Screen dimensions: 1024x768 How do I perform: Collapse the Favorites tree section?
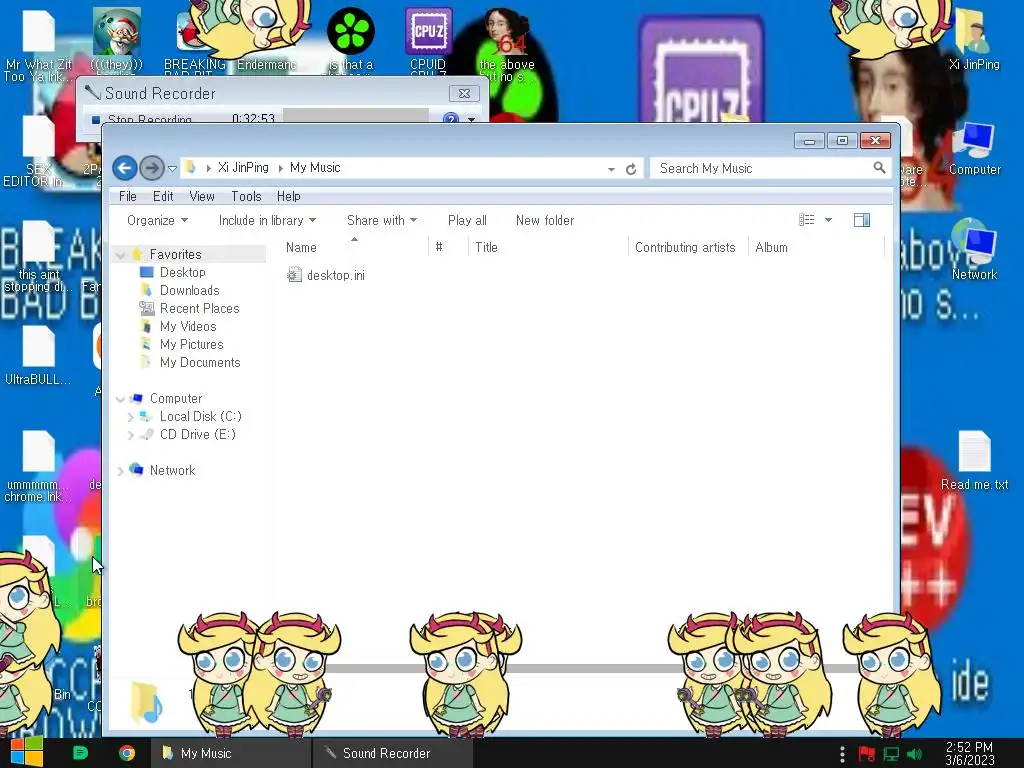coord(121,255)
